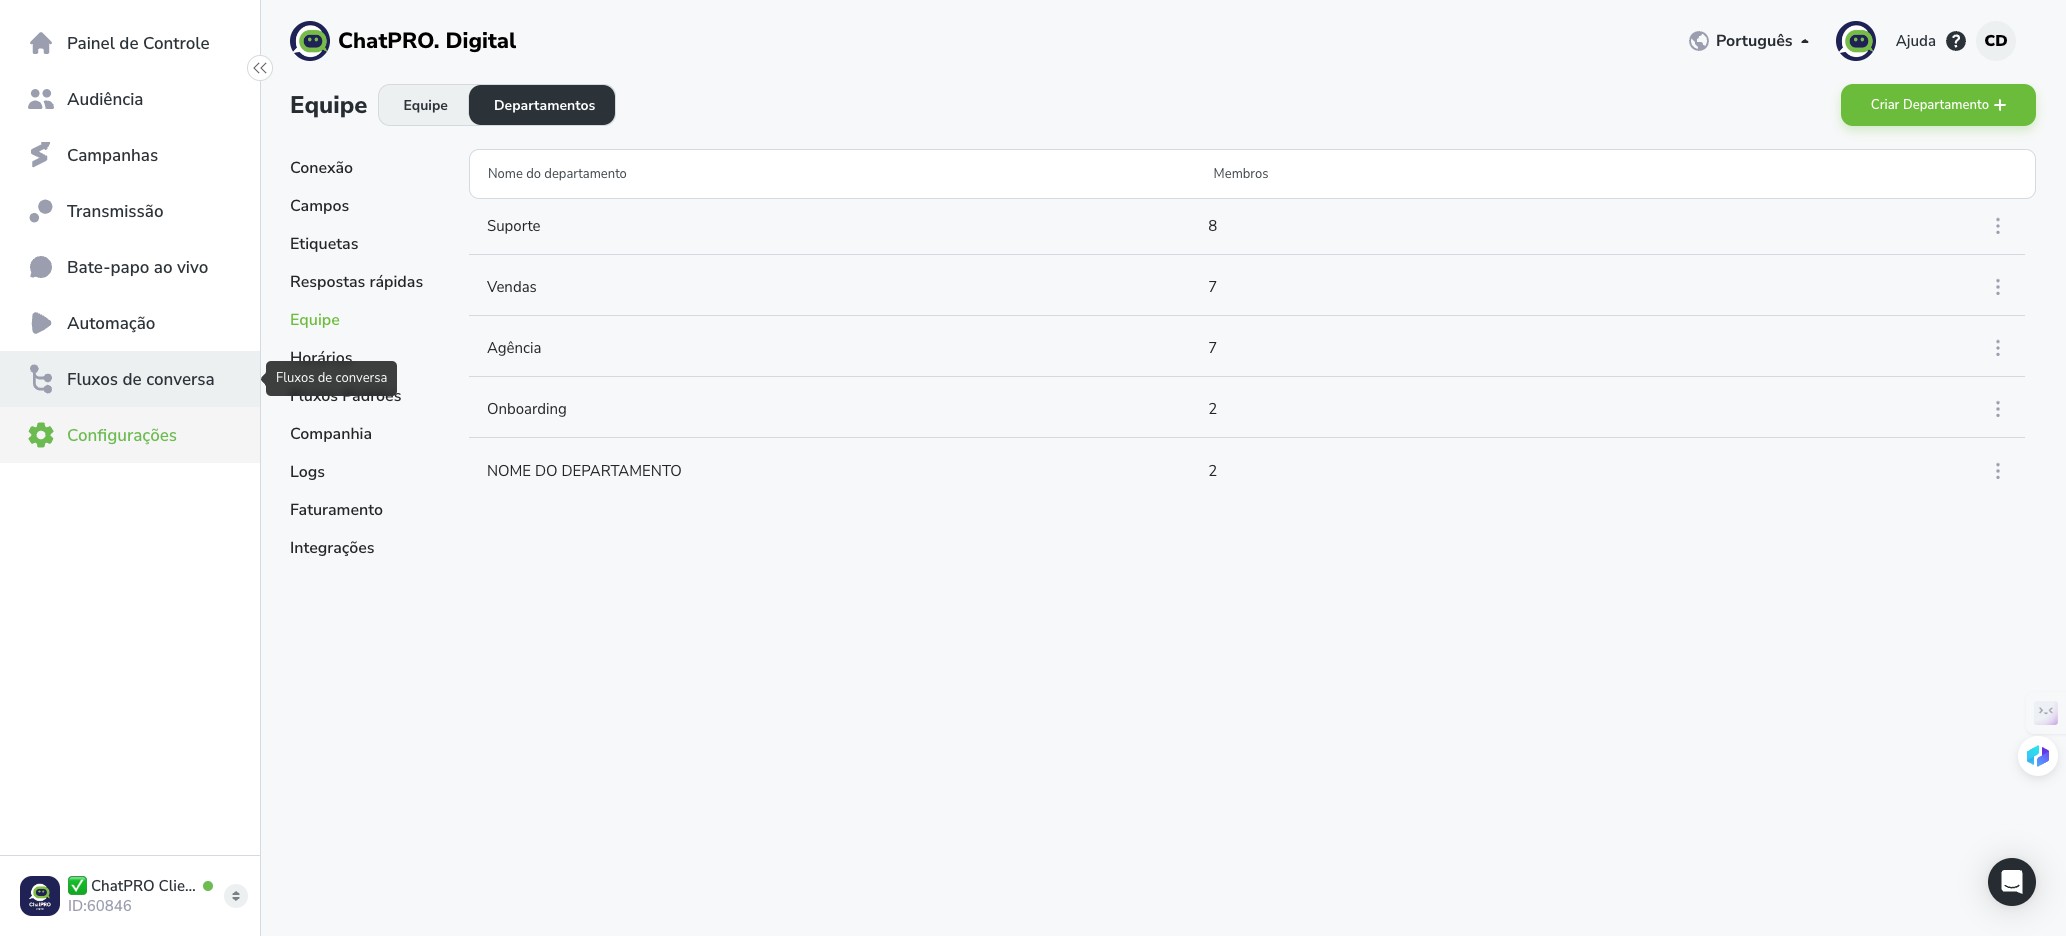Click robot avatar next to Ajuda
Image resolution: width=2066 pixels, height=936 pixels.
(1856, 41)
